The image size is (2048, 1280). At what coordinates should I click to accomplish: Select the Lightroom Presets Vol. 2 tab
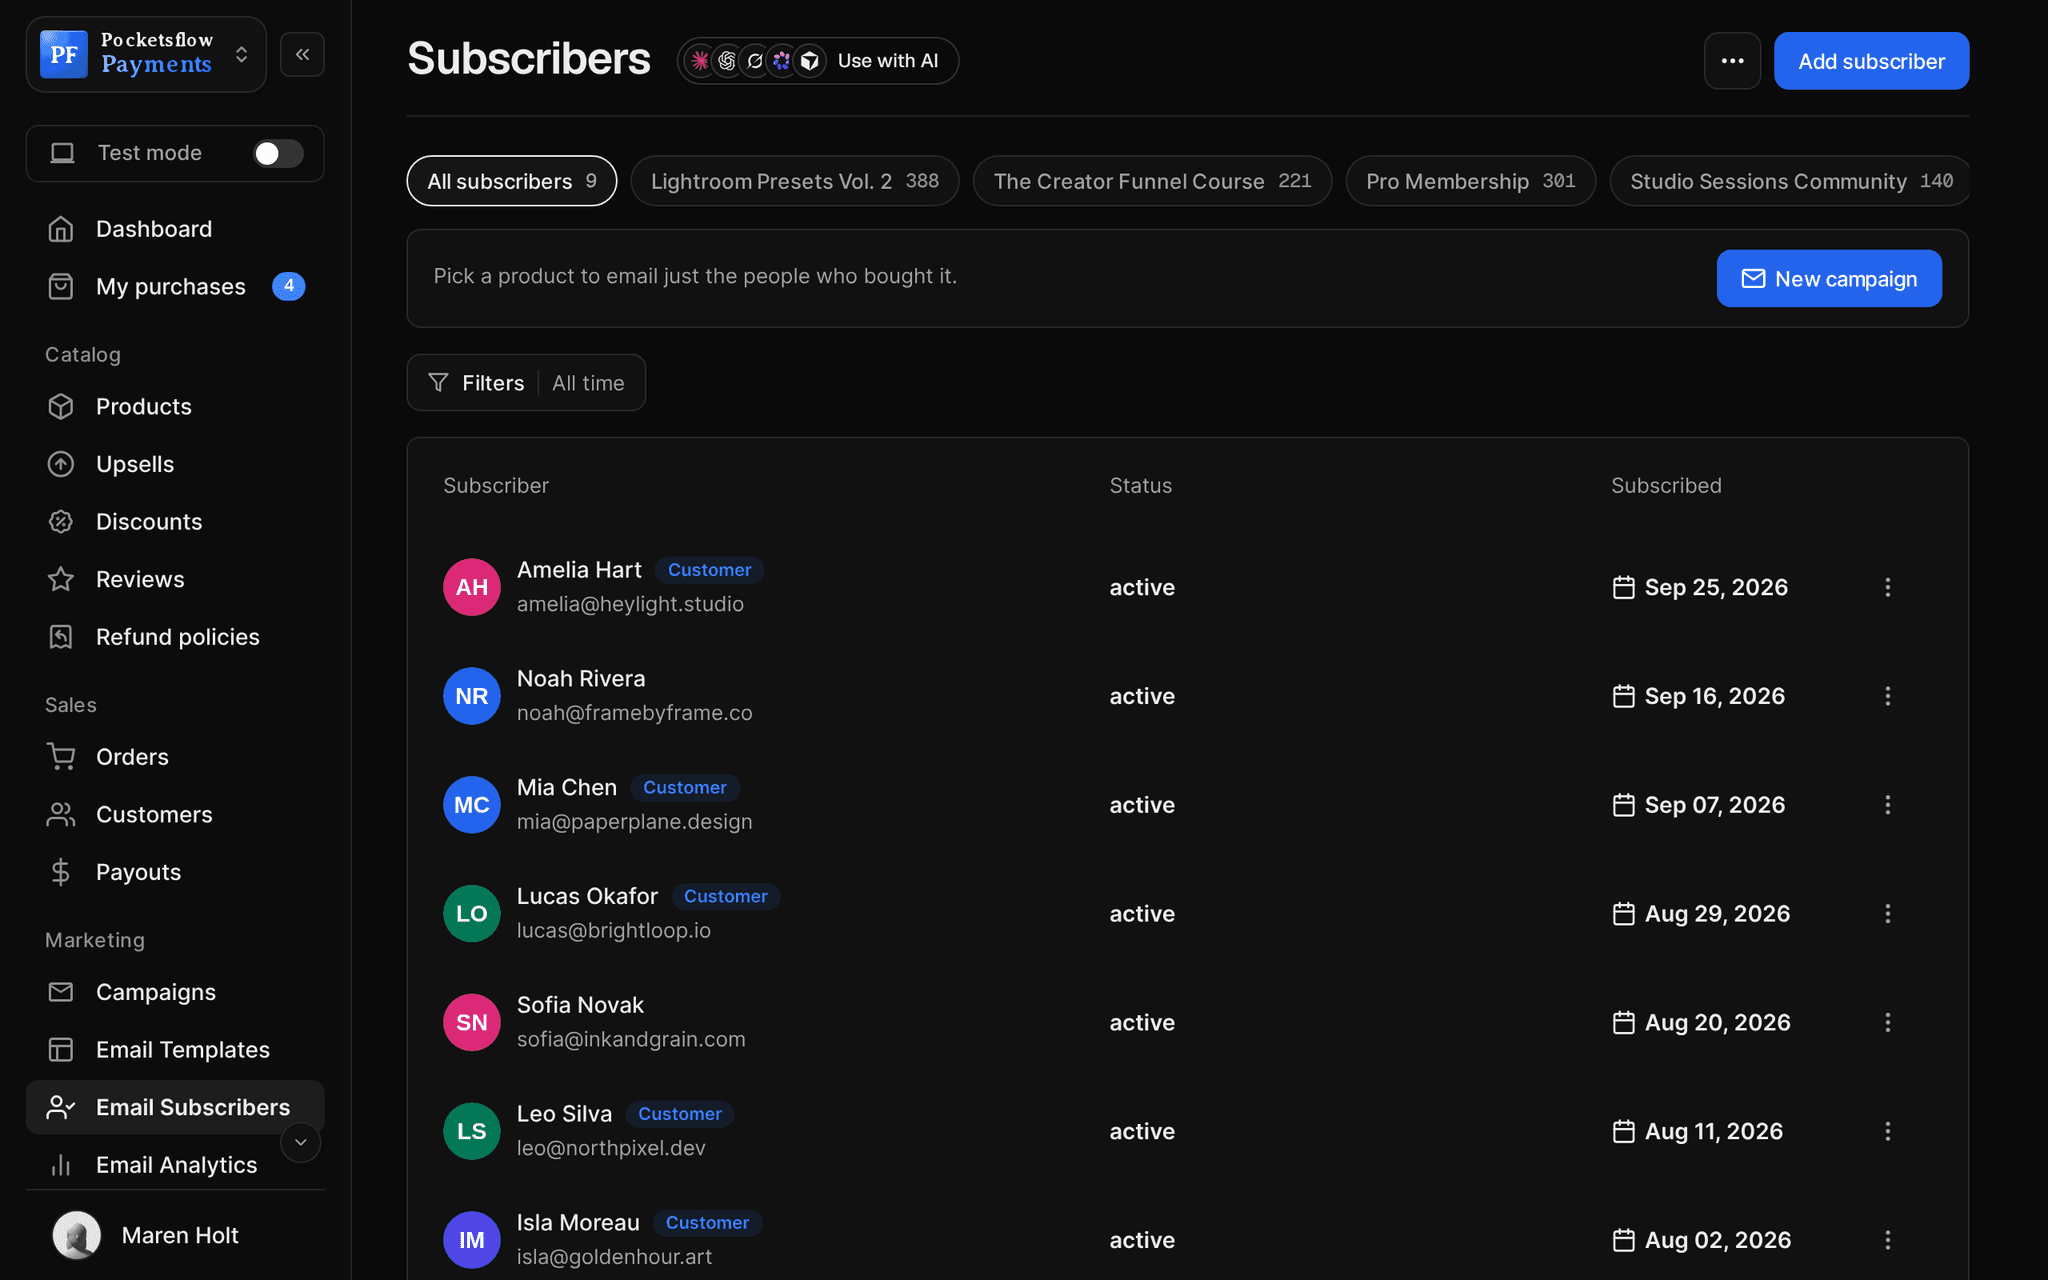click(x=795, y=181)
